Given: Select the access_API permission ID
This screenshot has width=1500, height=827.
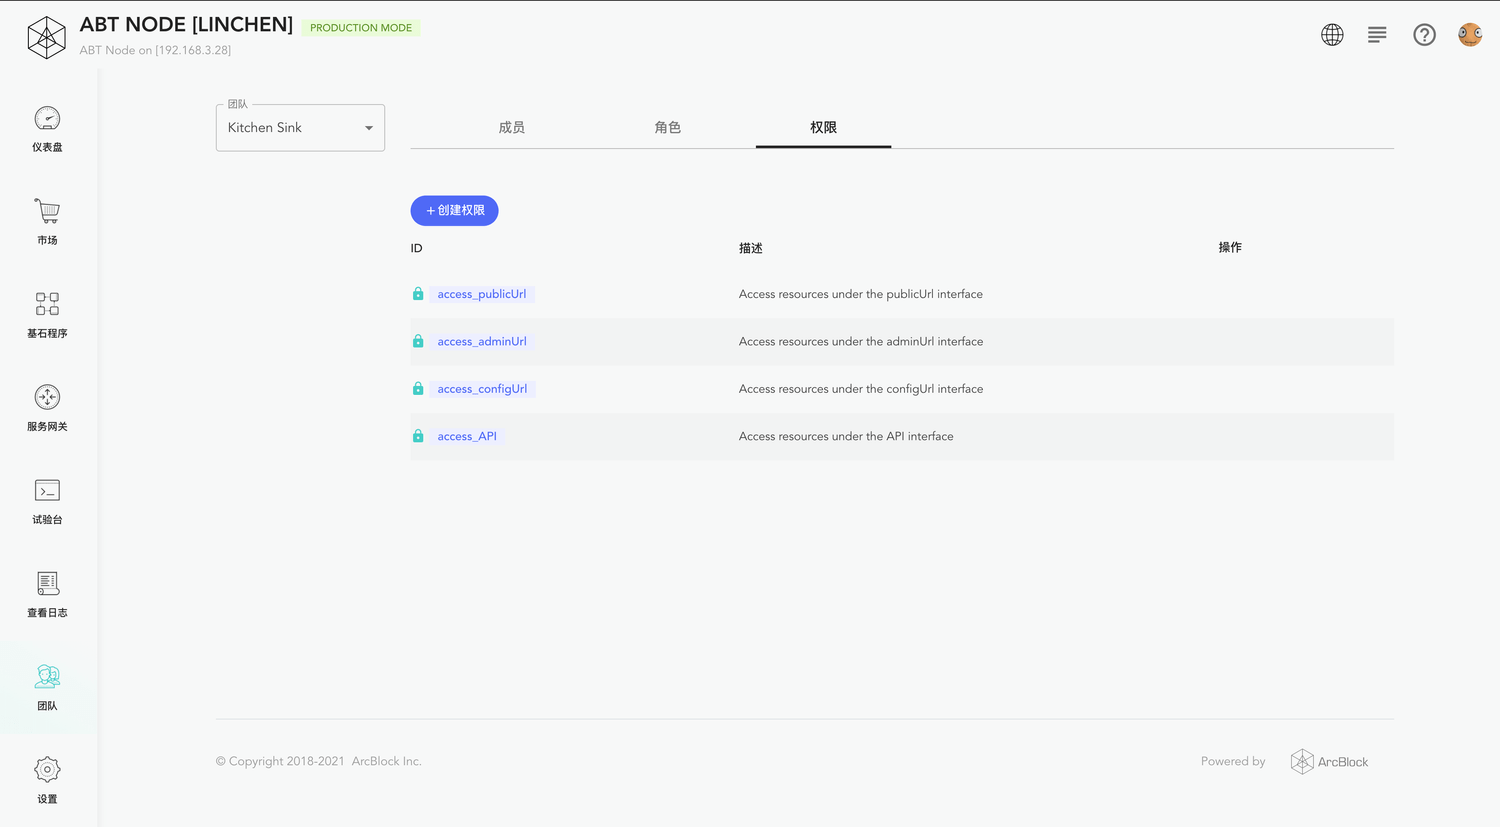Looking at the screenshot, I should (x=467, y=436).
